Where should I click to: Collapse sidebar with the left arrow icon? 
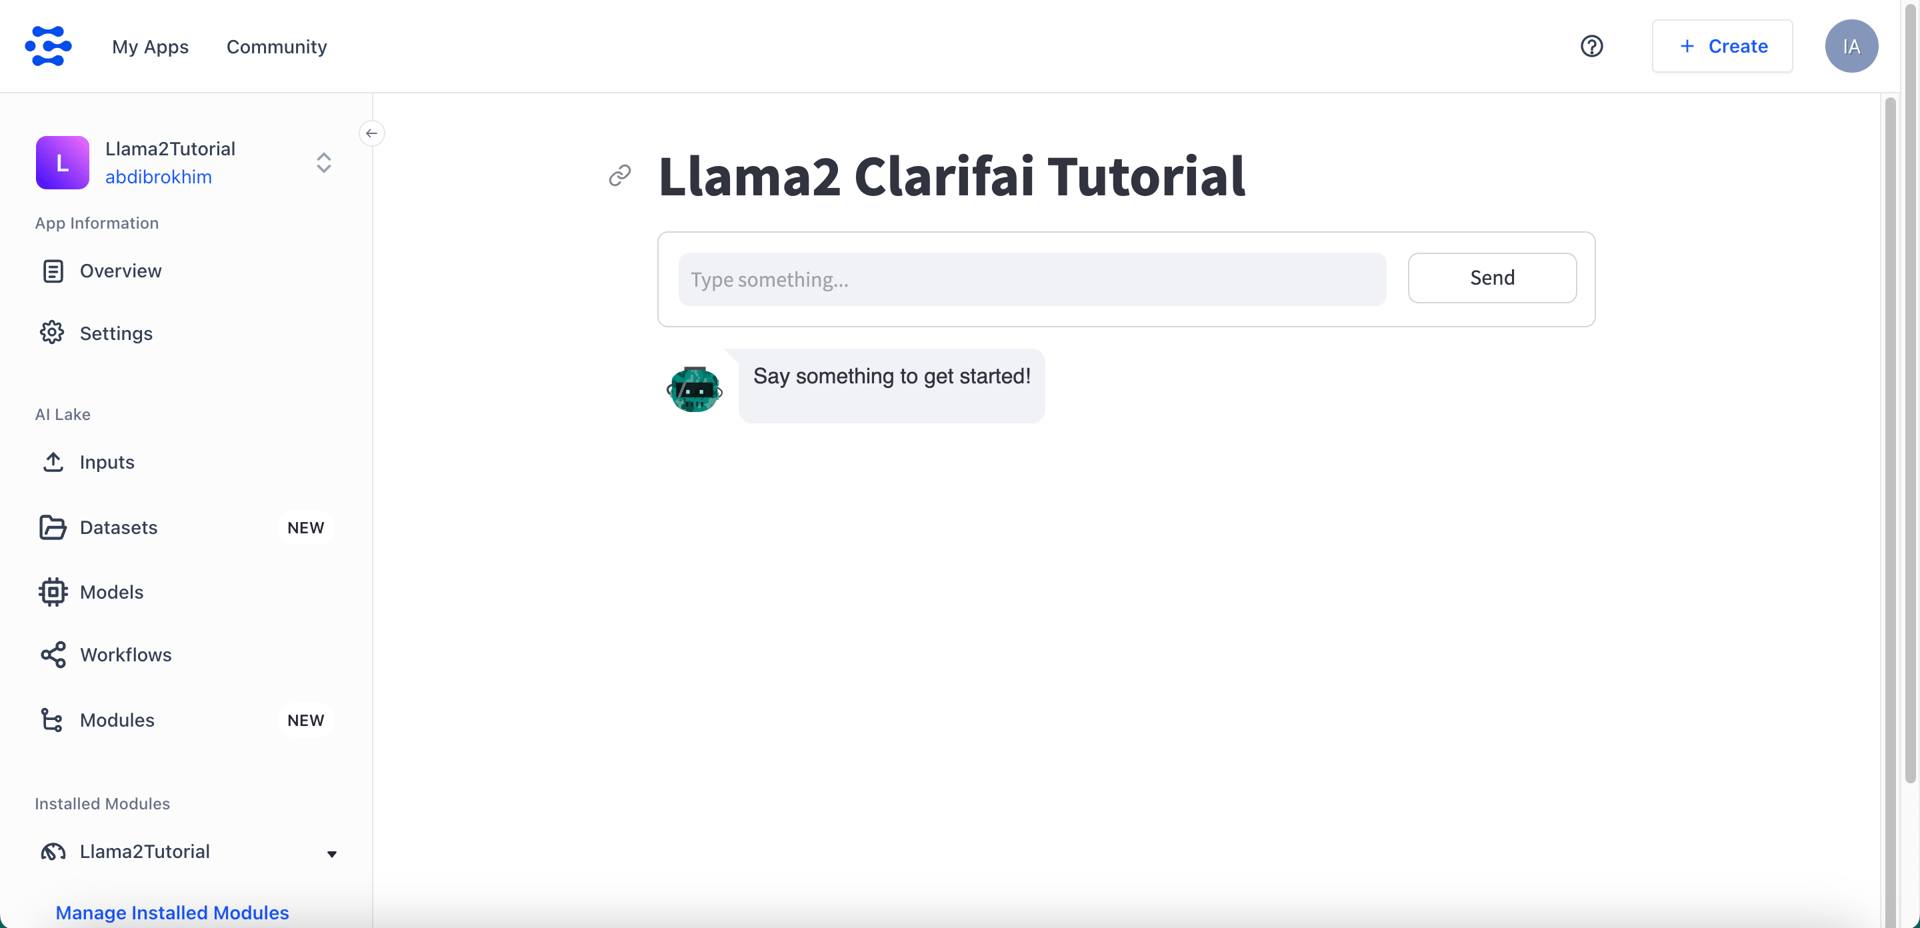click(x=371, y=133)
